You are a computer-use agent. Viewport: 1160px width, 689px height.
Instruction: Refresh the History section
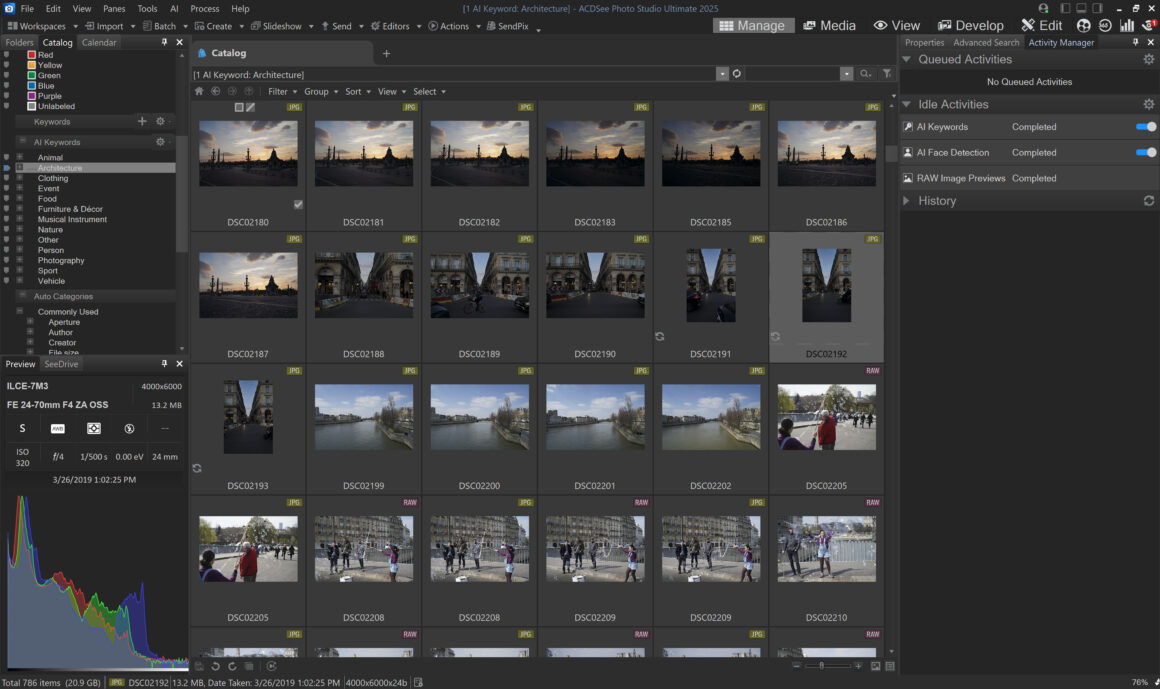click(x=1149, y=201)
